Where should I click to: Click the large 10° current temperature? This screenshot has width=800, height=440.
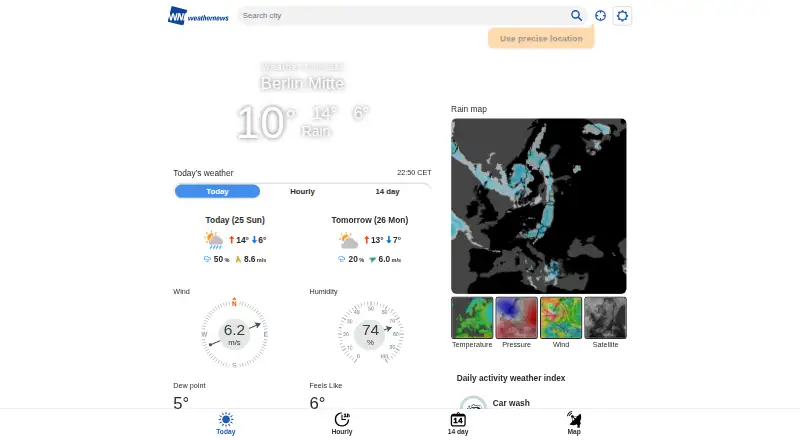266,122
